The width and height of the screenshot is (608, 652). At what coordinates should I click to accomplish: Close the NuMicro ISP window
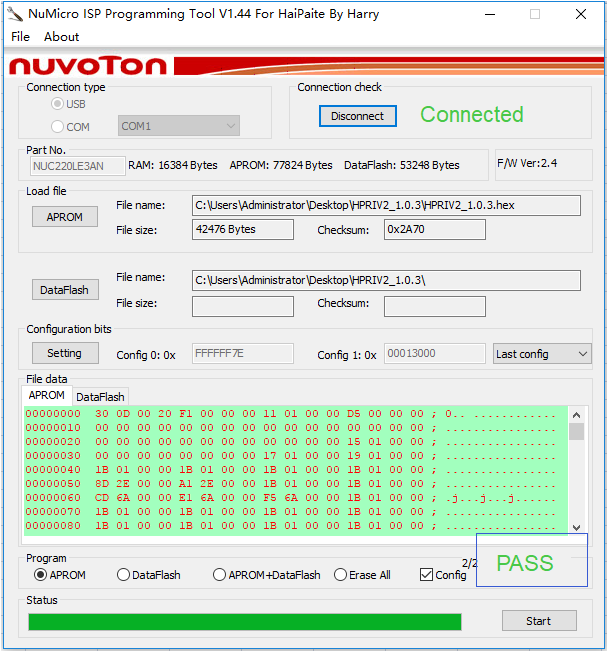tap(581, 14)
